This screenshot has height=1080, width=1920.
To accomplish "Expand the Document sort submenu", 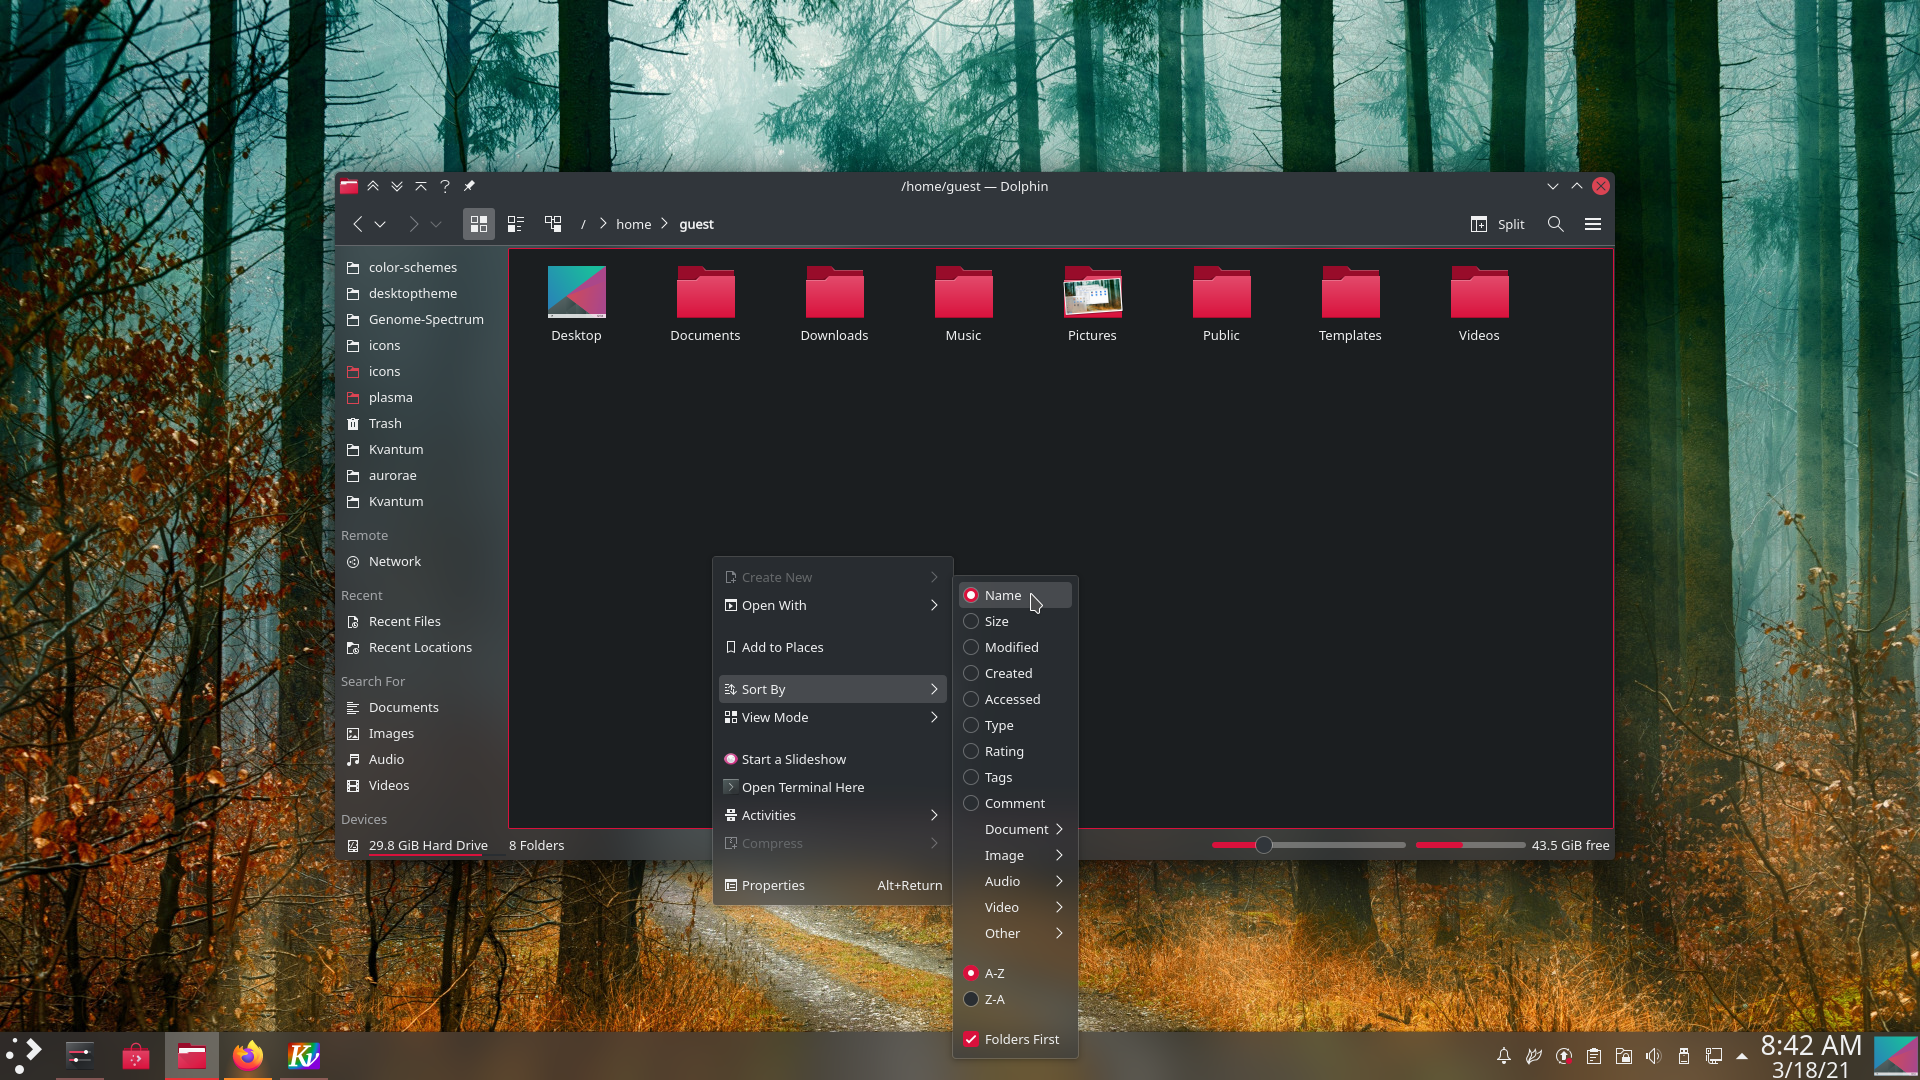I will tap(1015, 829).
